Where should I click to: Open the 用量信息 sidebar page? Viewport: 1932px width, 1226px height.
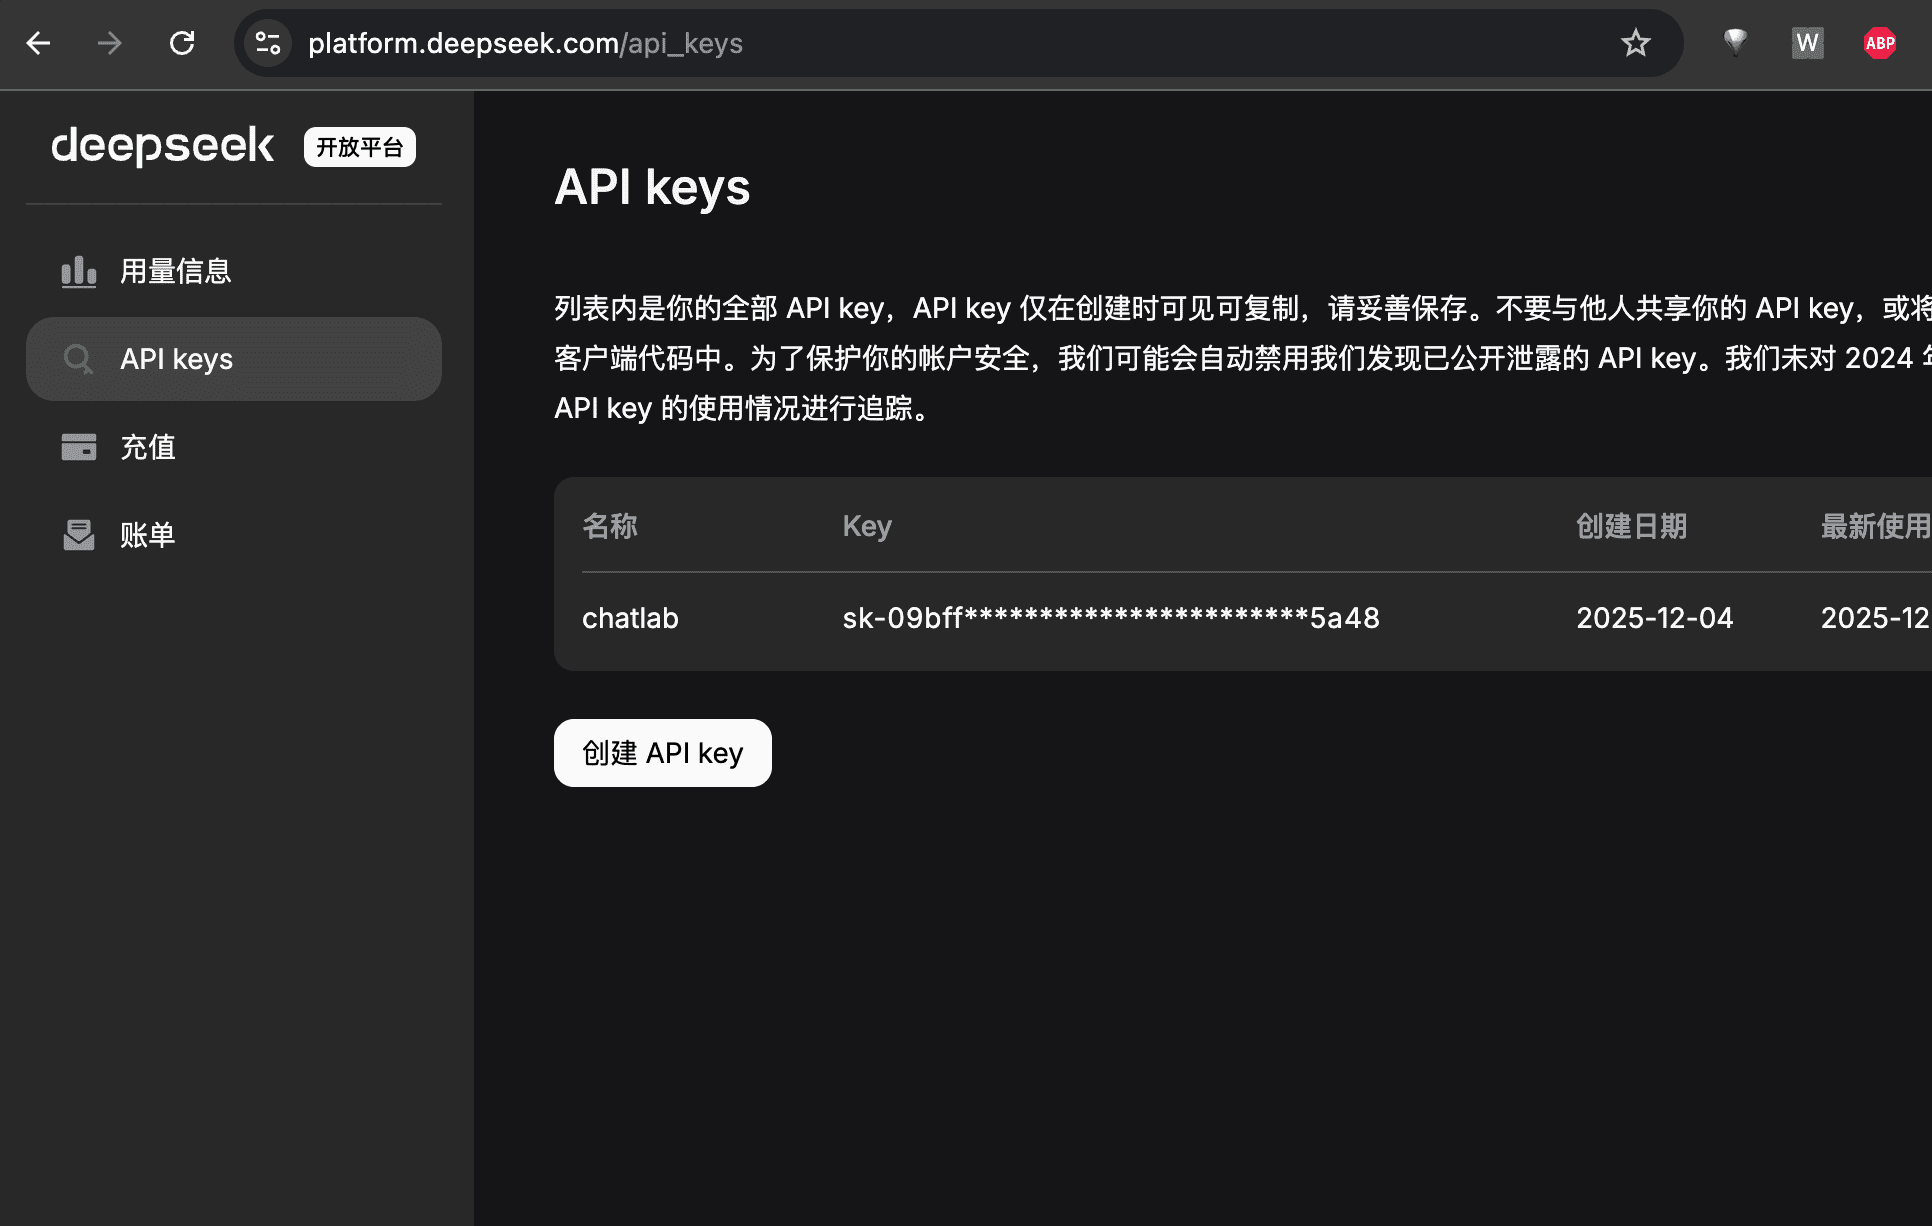(x=176, y=271)
